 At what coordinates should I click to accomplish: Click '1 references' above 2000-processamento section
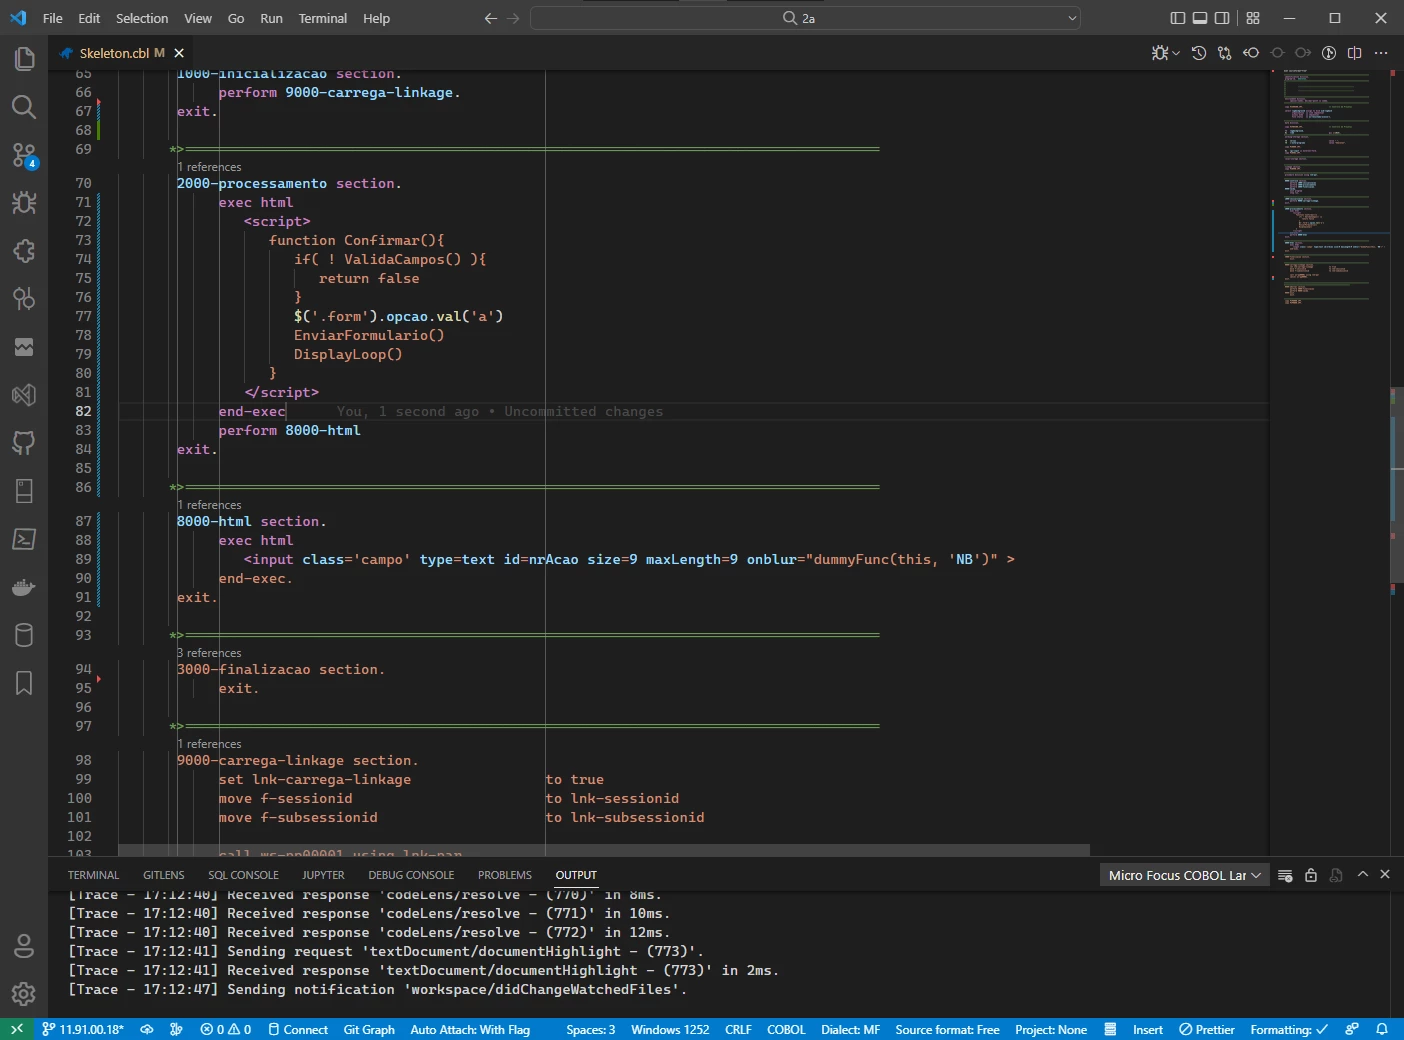coord(209,167)
